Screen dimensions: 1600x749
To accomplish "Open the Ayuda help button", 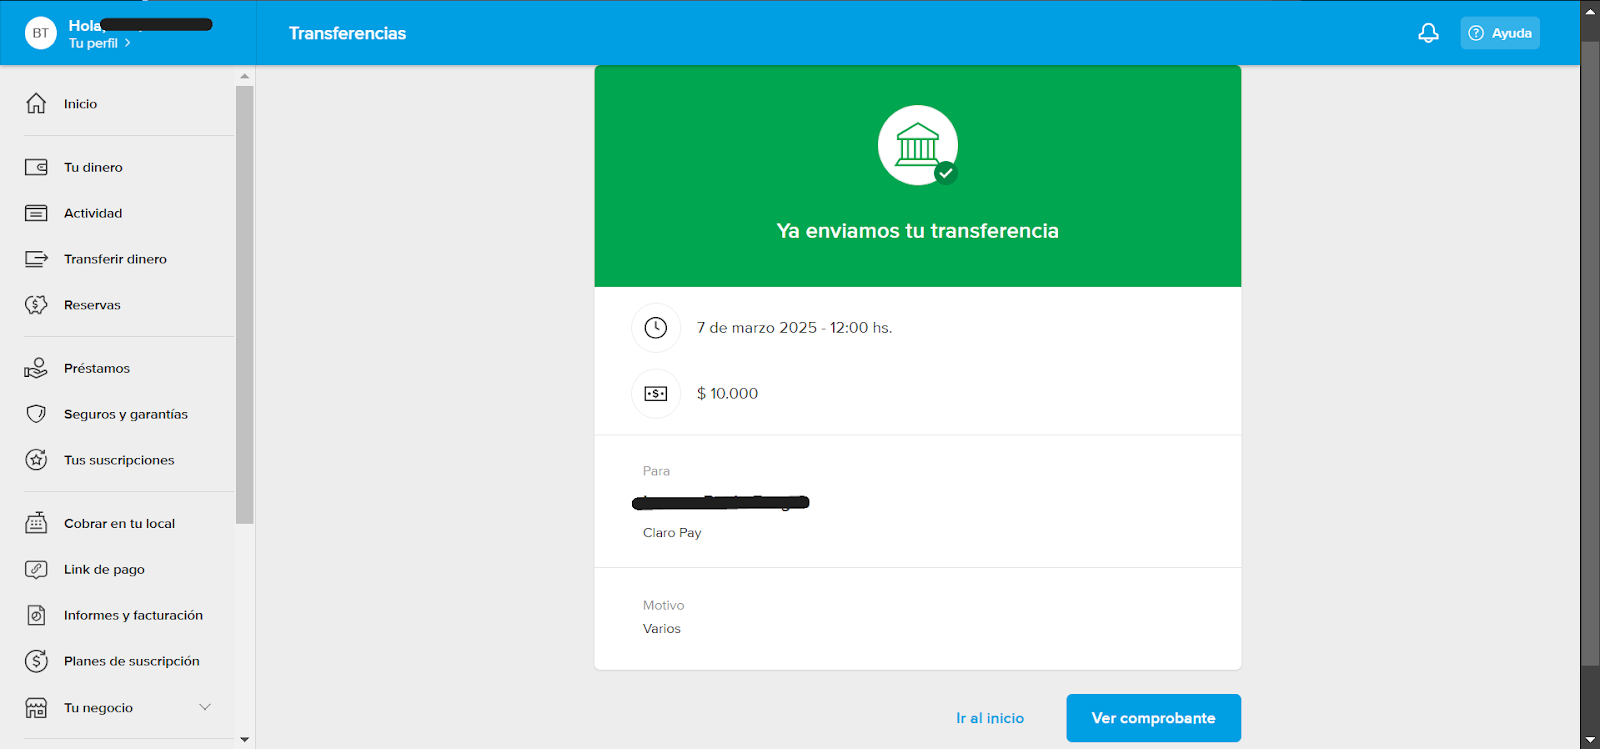I will (1499, 33).
